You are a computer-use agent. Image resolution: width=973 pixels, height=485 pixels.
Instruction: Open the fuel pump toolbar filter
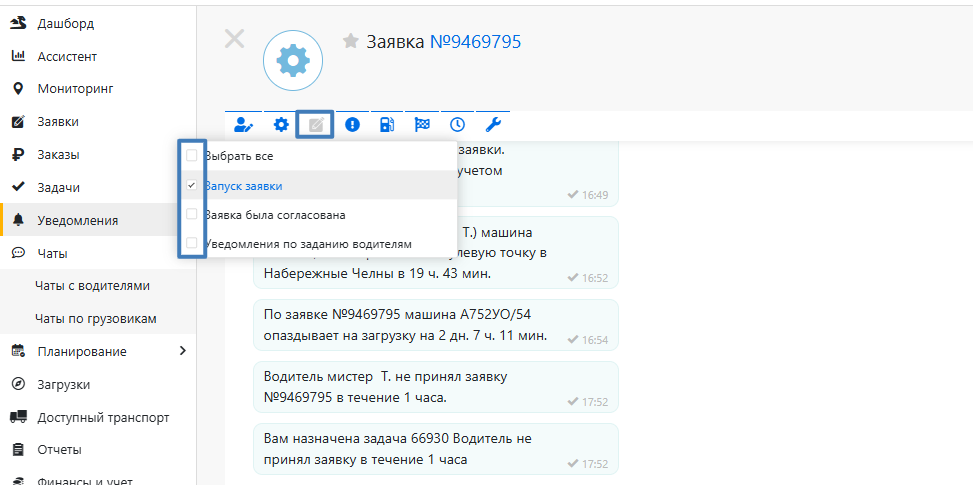387,125
